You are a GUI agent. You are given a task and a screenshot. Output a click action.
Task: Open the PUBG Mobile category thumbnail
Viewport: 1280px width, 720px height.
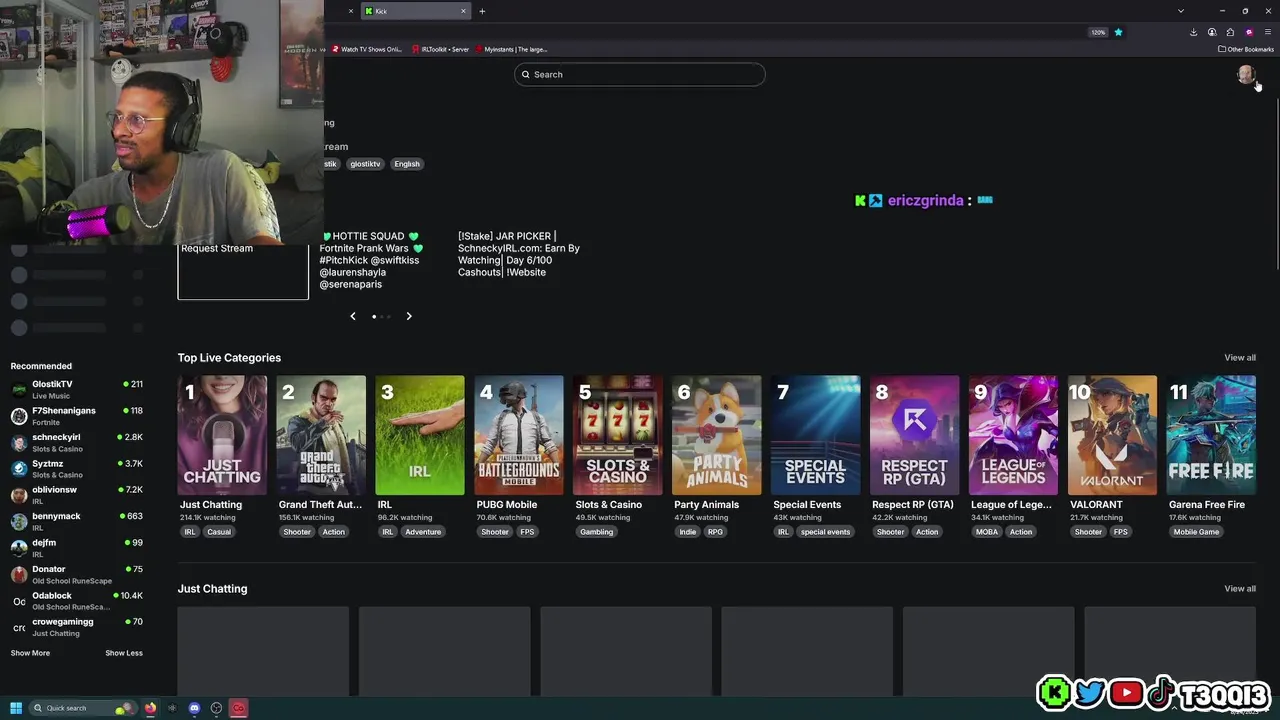519,435
